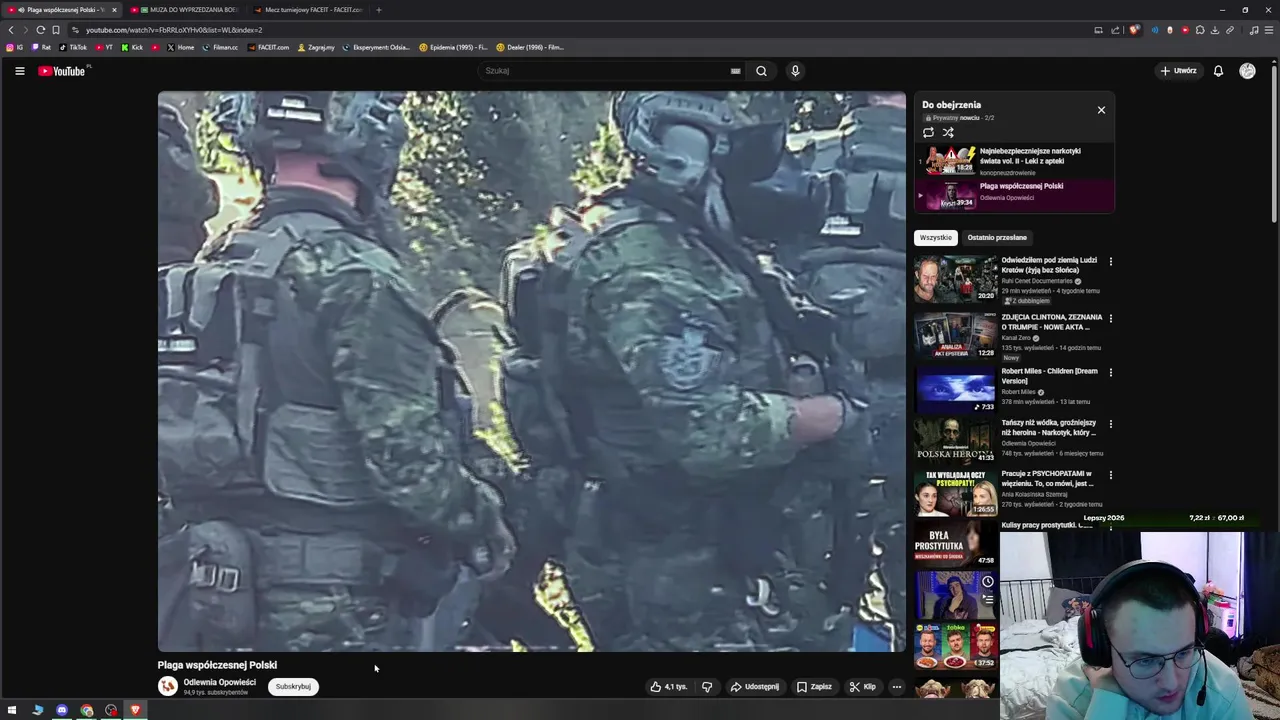This screenshot has height=720, width=1280.
Task: Open the Epidemia (1995) bookmark
Action: click(x=453, y=47)
